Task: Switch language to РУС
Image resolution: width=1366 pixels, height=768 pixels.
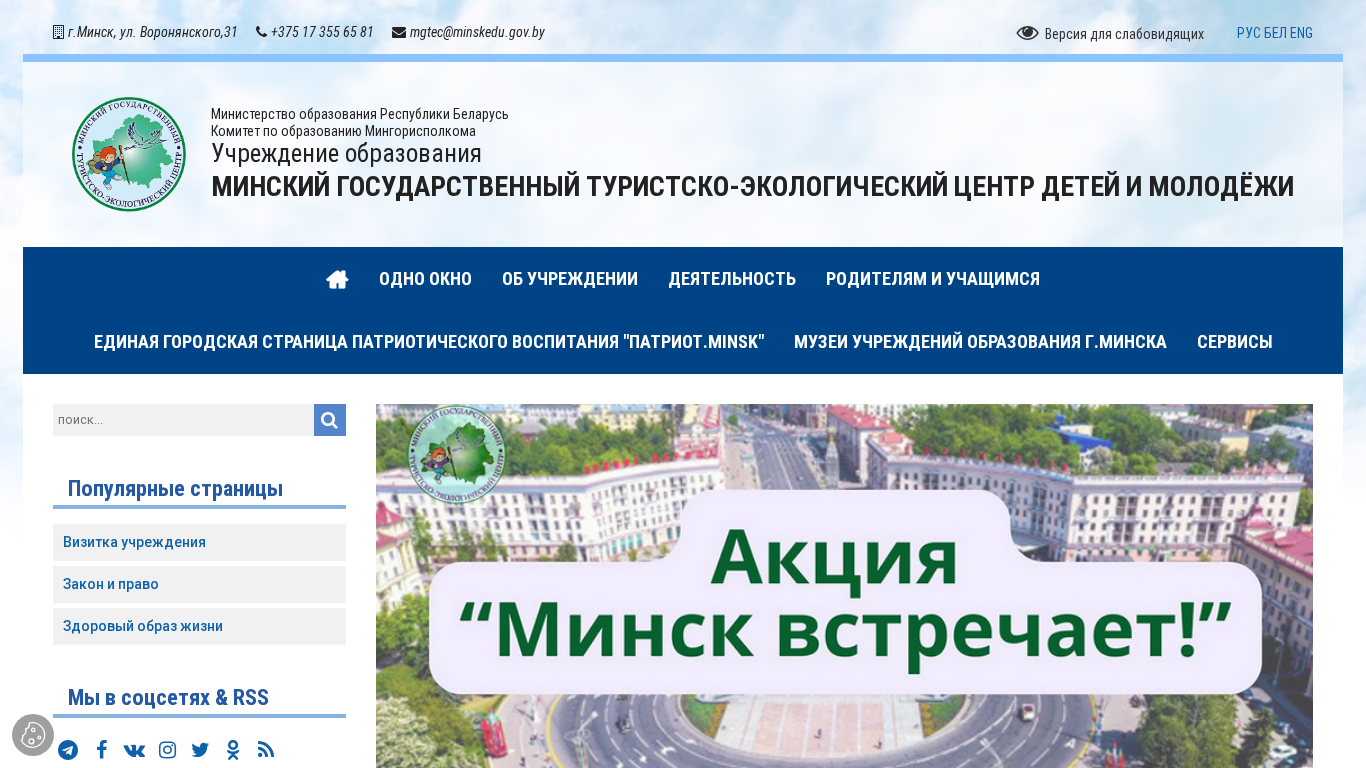Action: click(x=1249, y=33)
